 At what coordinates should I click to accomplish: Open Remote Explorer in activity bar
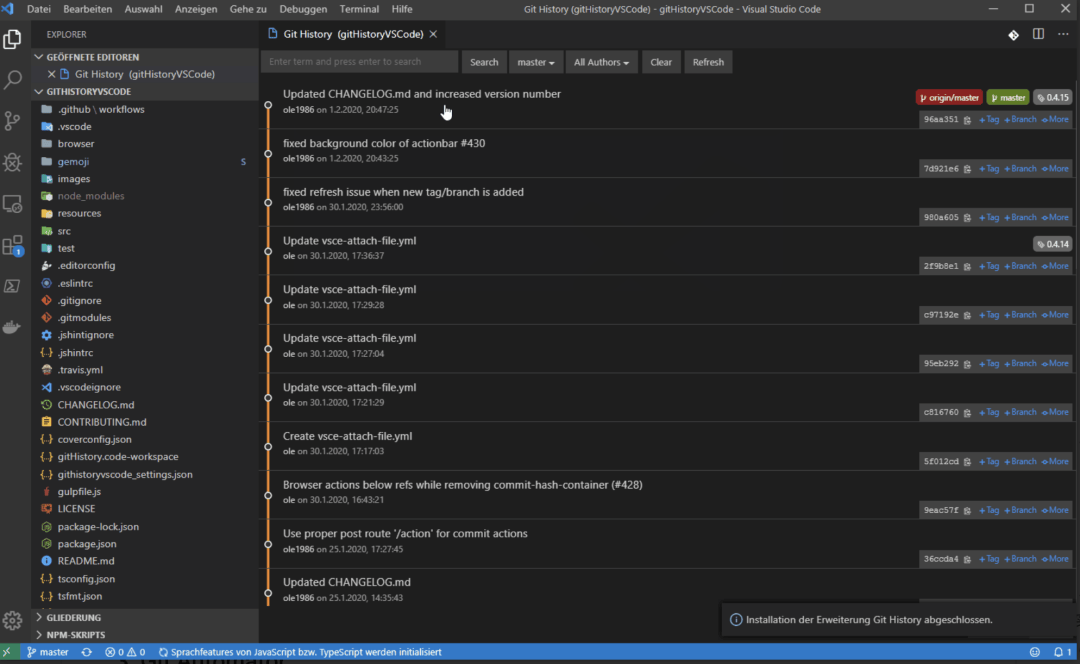point(12,204)
